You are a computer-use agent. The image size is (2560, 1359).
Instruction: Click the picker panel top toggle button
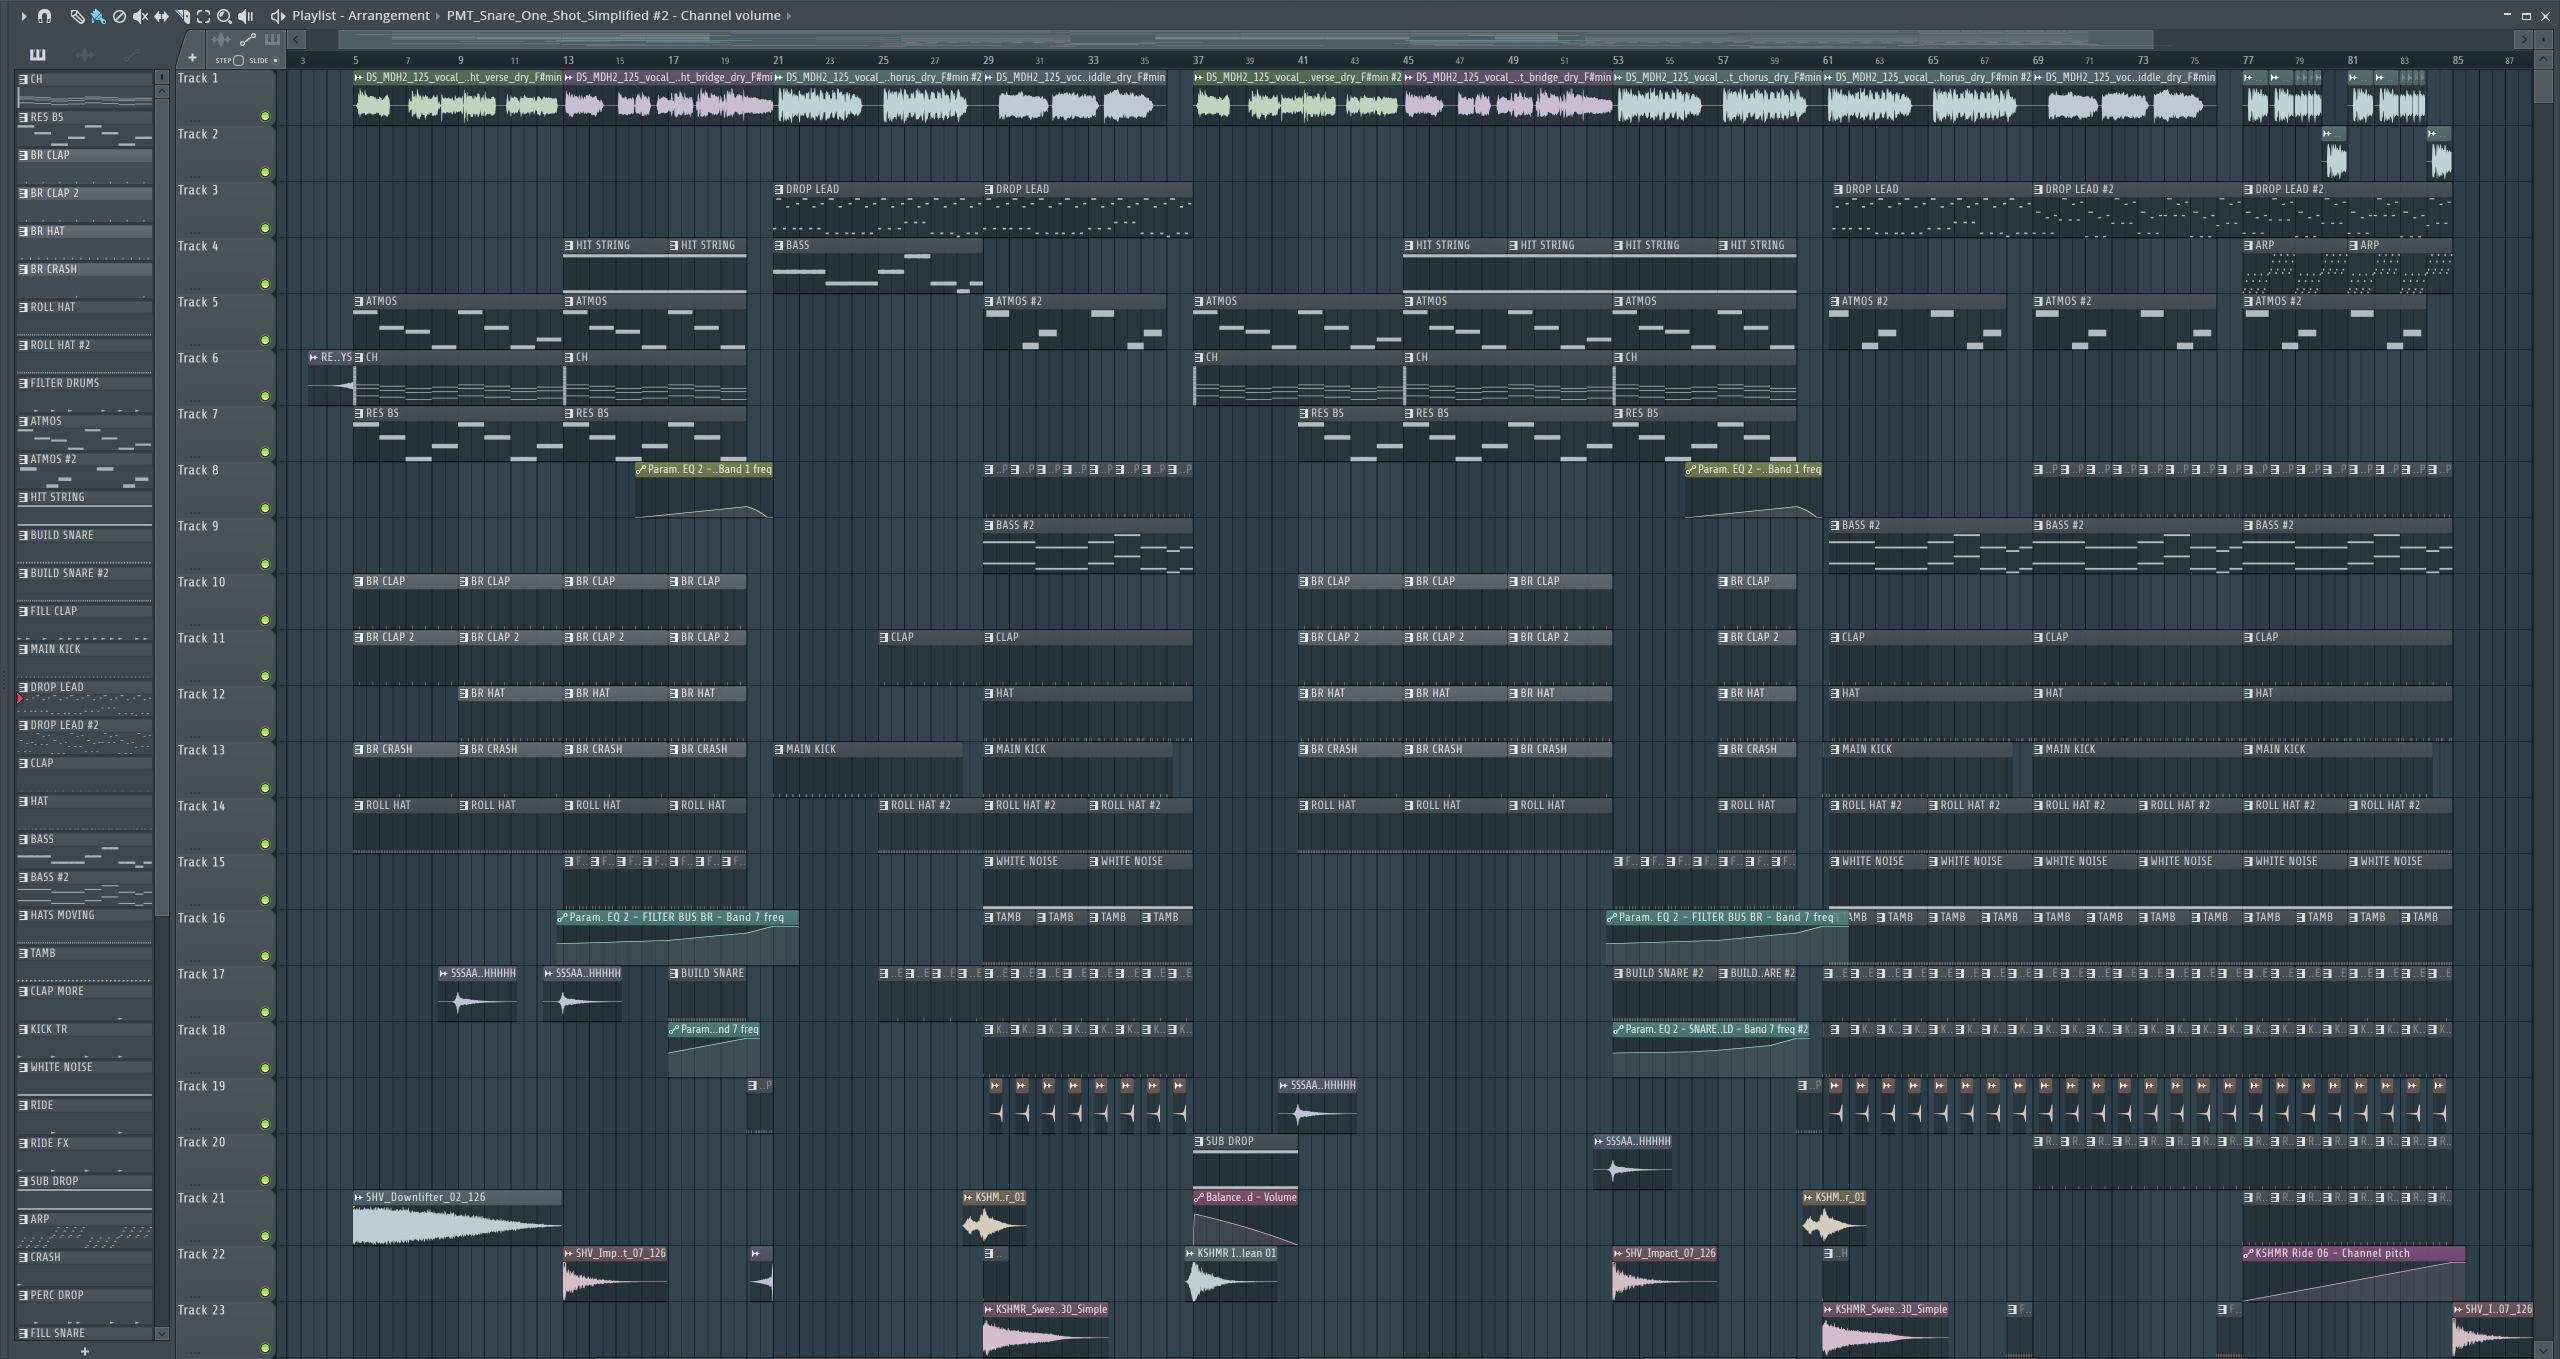[x=162, y=77]
